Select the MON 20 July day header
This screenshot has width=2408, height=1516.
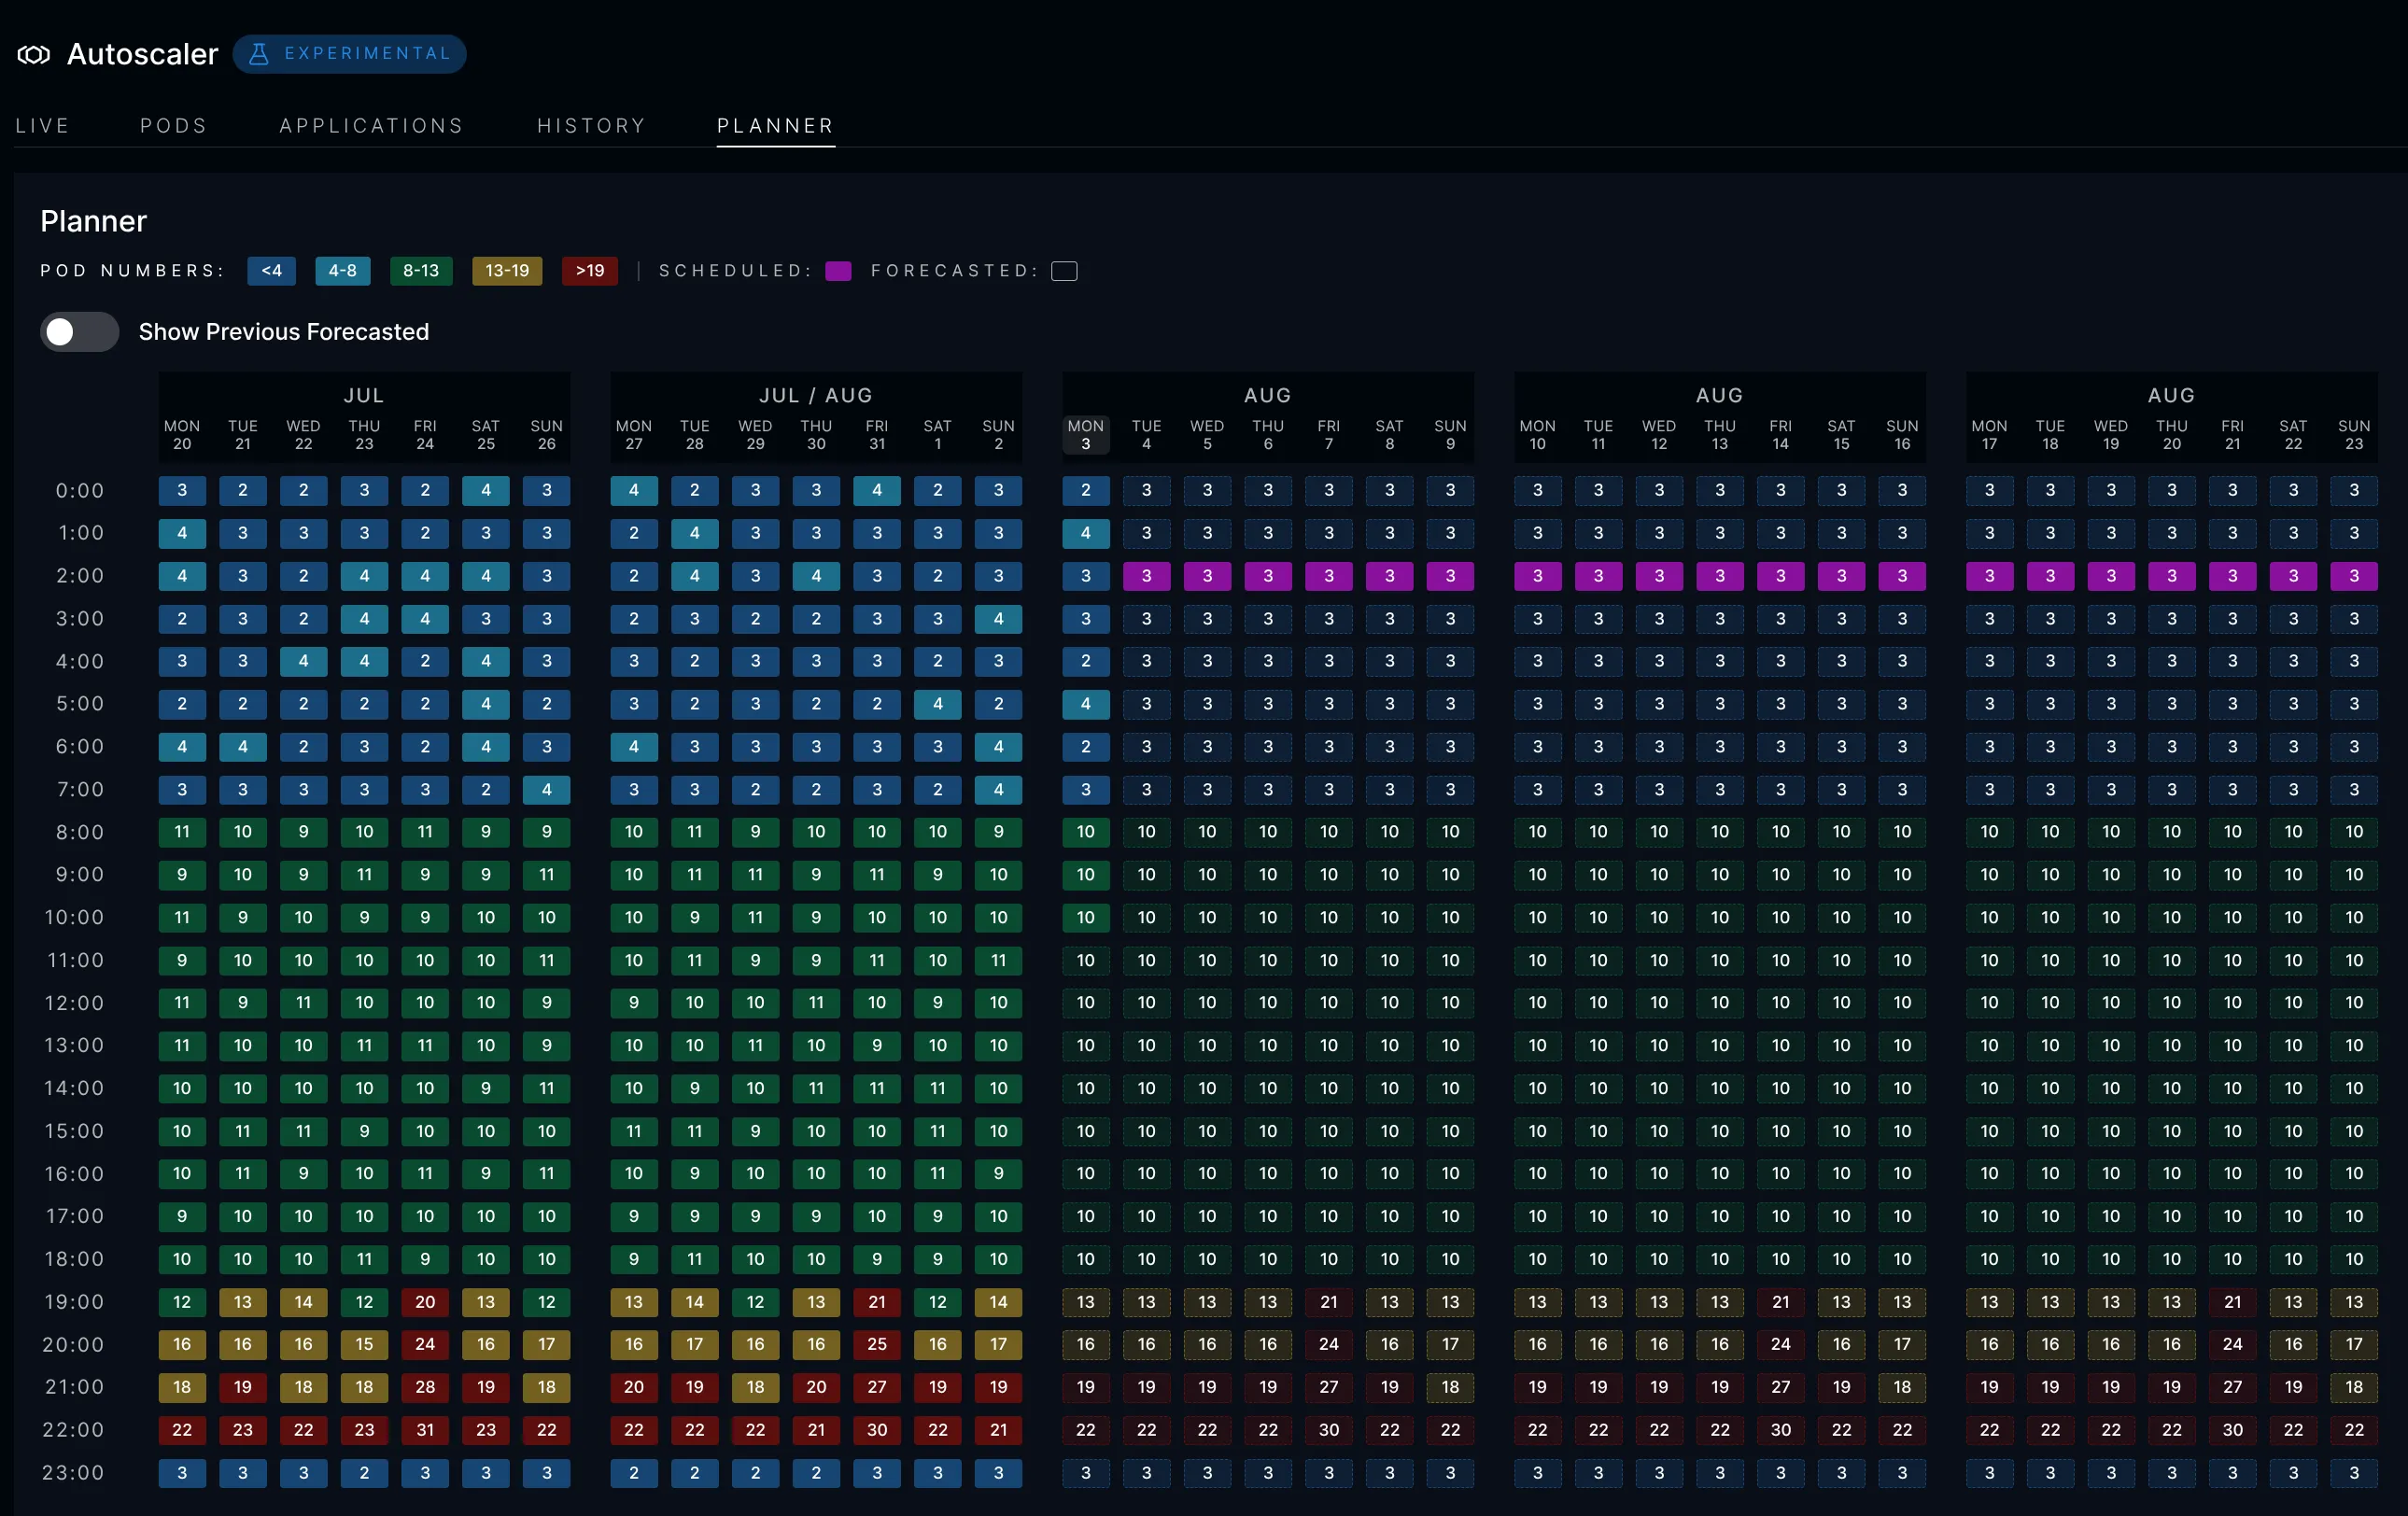(182, 435)
